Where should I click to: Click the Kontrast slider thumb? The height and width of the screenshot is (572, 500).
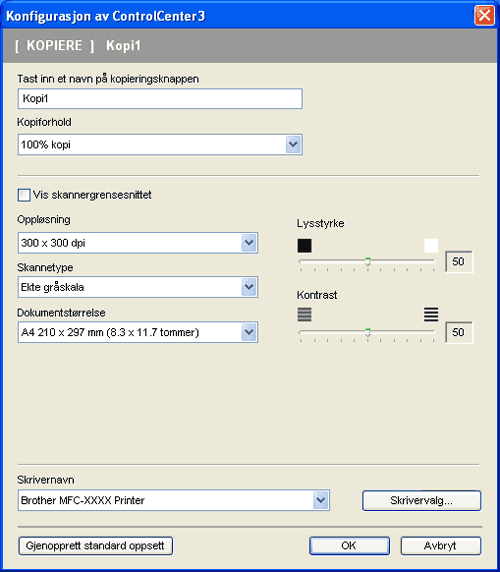[x=368, y=332]
